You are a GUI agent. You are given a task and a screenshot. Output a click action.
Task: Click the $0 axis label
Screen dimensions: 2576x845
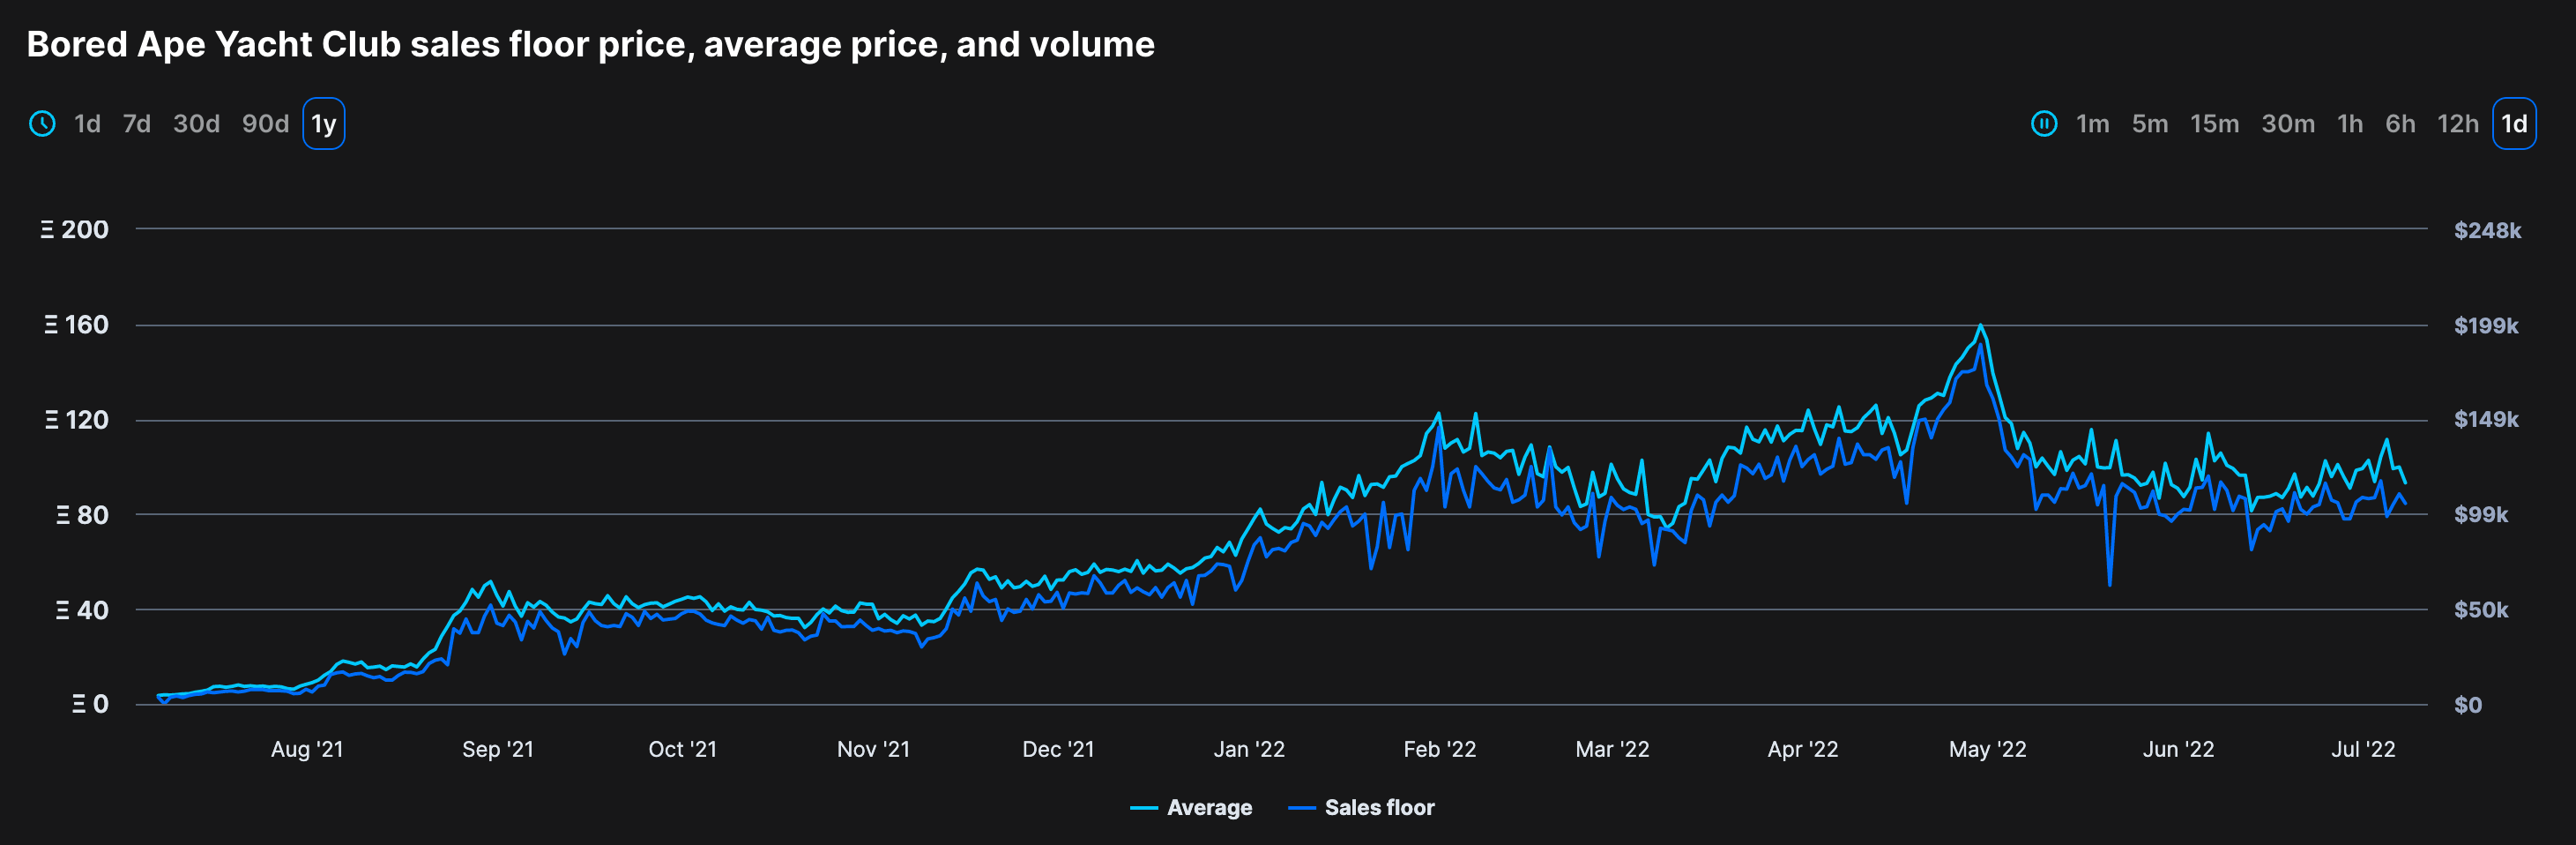[x=2468, y=705]
